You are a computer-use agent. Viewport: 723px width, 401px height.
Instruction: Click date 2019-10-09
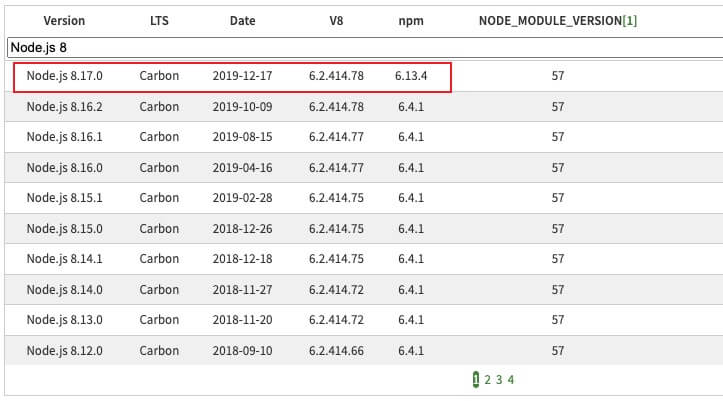pos(243,106)
